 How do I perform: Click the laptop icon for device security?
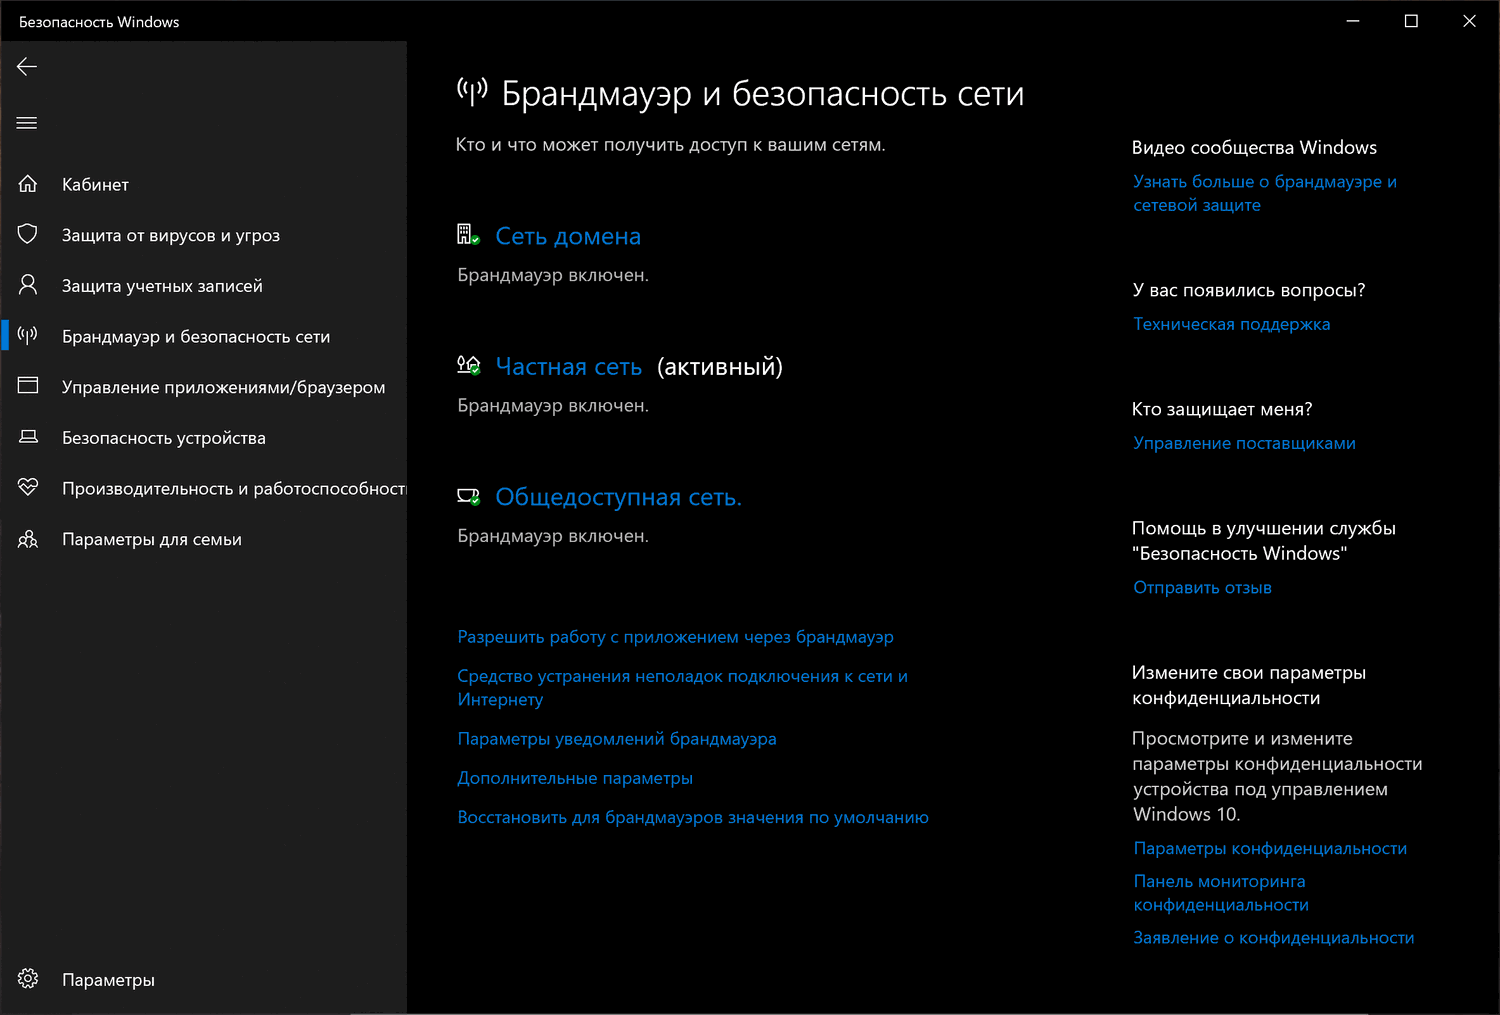click(x=28, y=437)
